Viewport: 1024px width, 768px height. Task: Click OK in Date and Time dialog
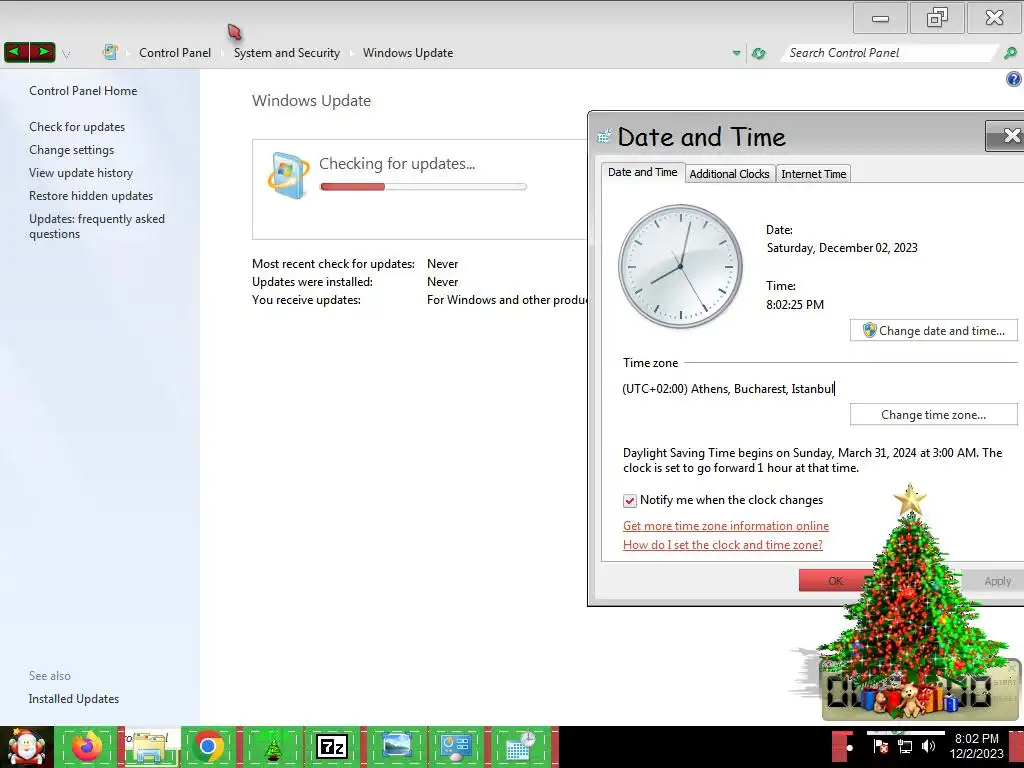click(x=835, y=581)
